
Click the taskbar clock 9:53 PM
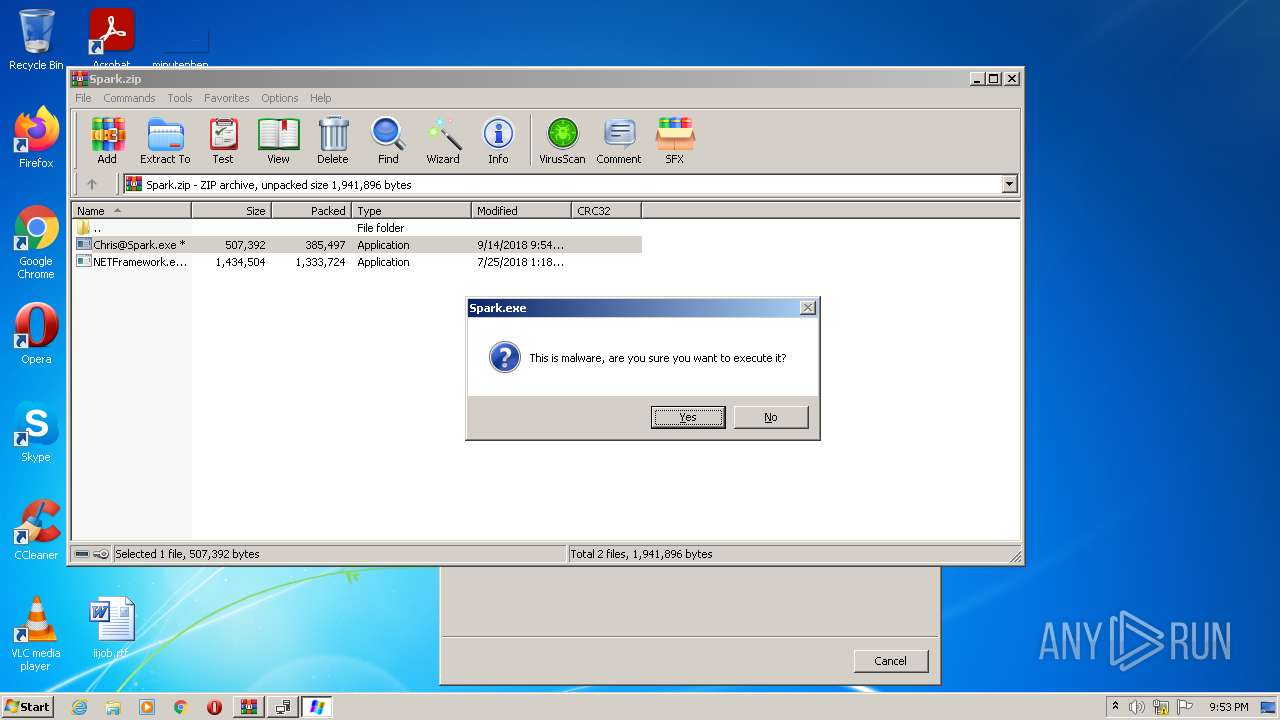tap(1228, 707)
